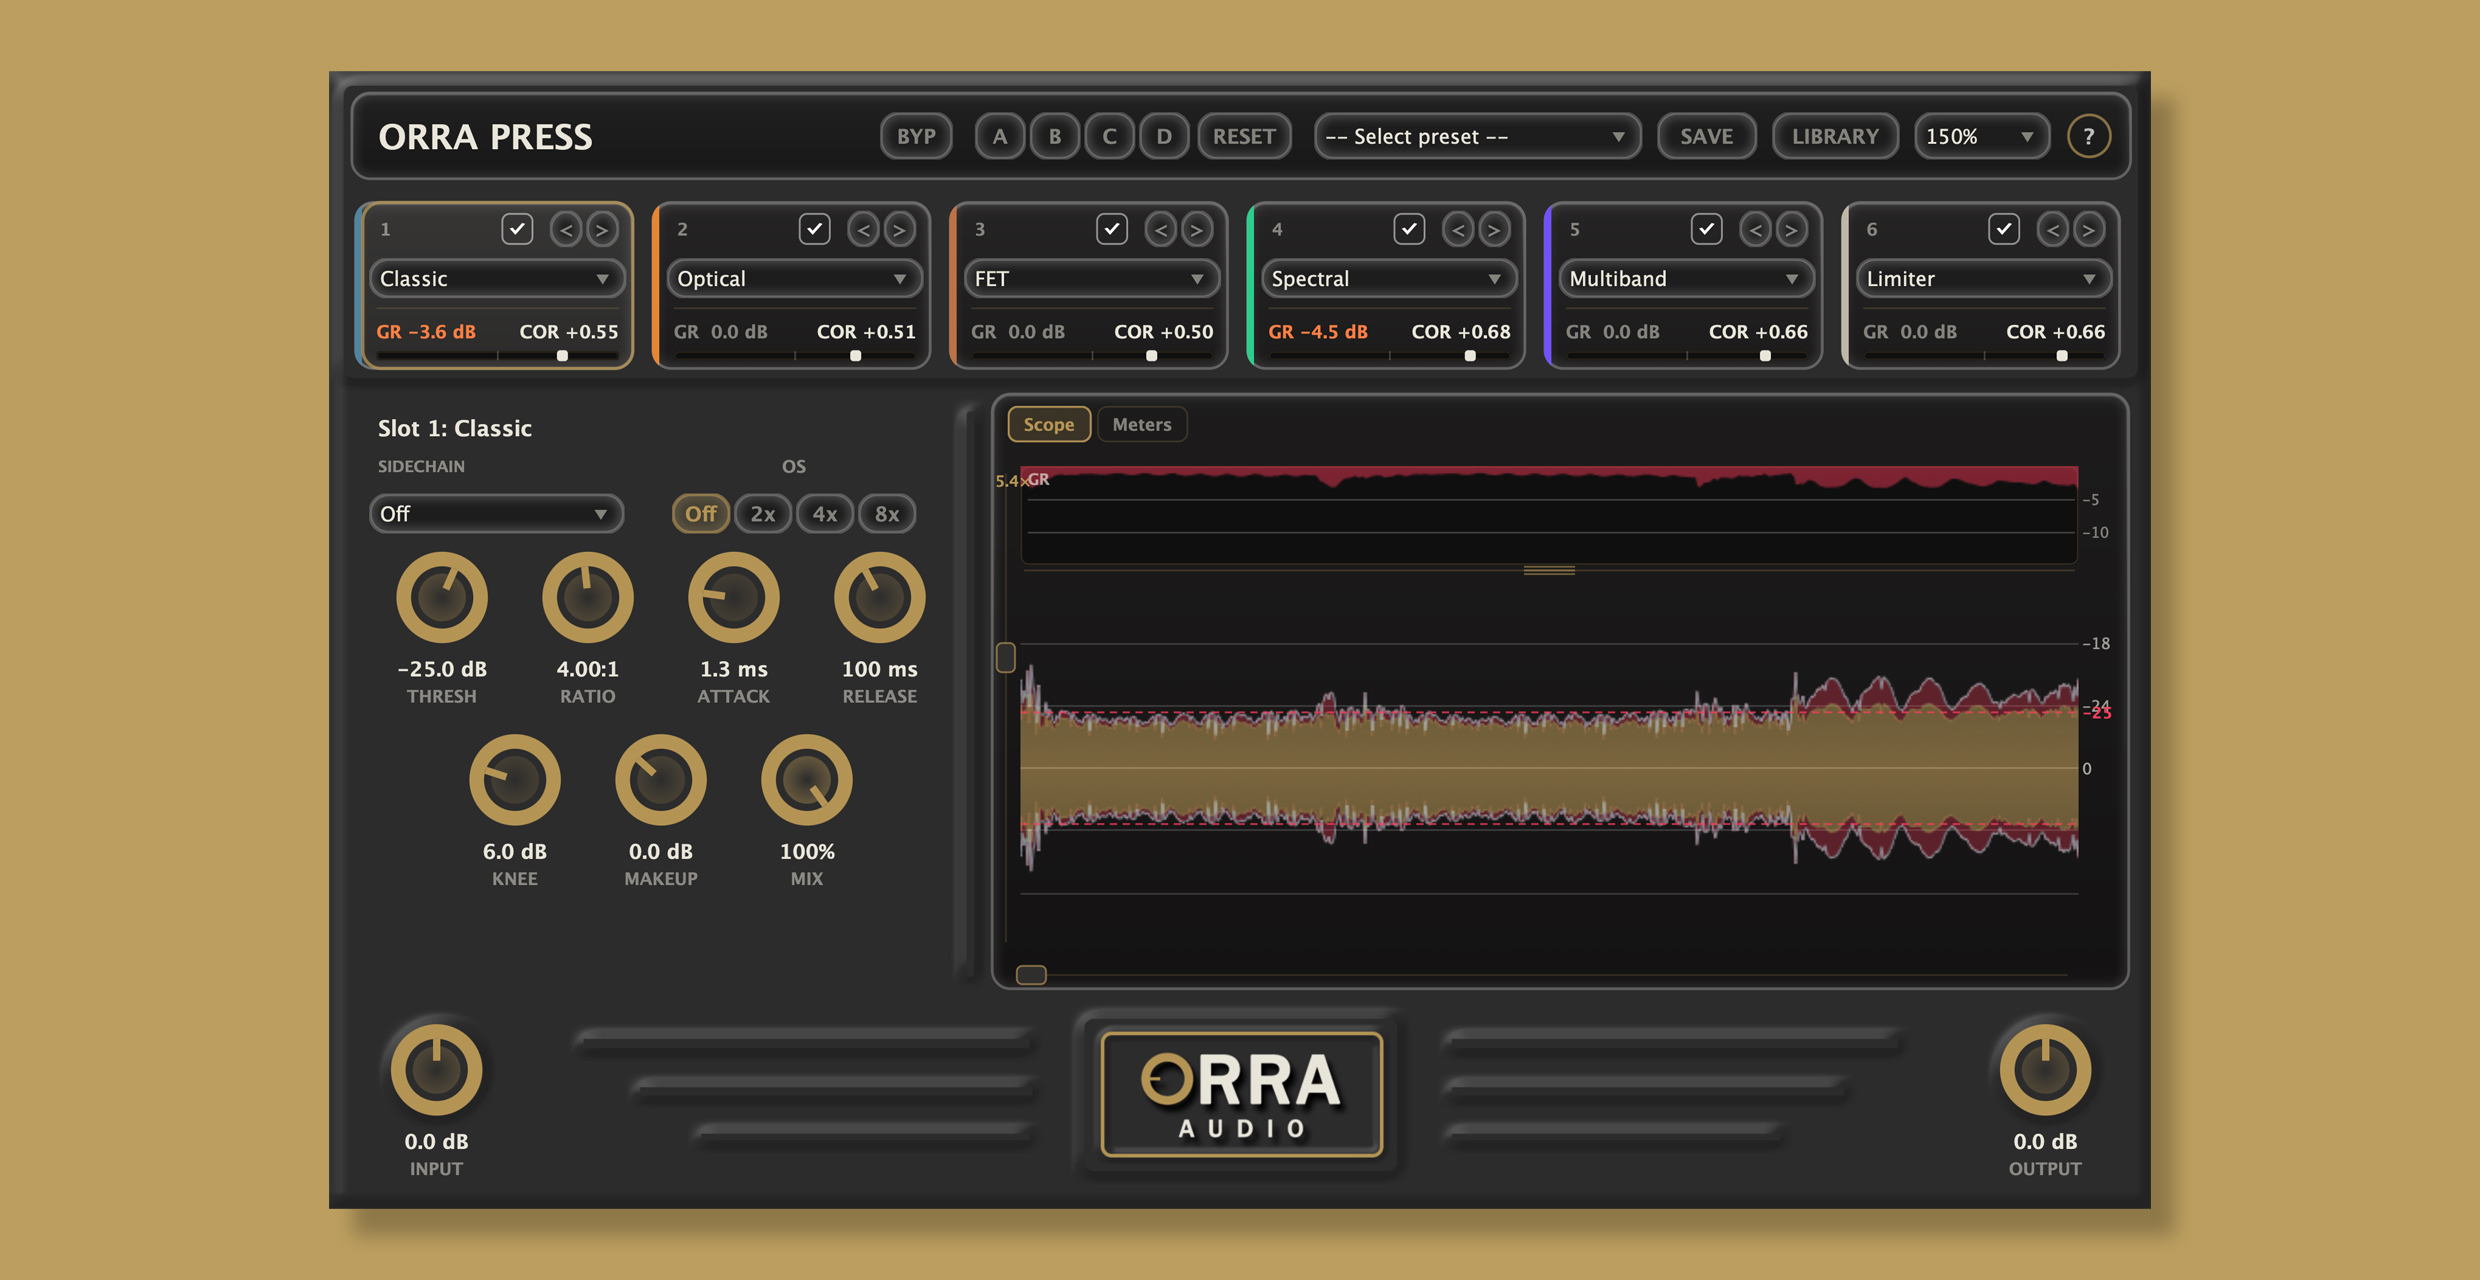Disable slot 2 Optical checkbox
Viewport: 2480px width, 1280px height.
(814, 229)
